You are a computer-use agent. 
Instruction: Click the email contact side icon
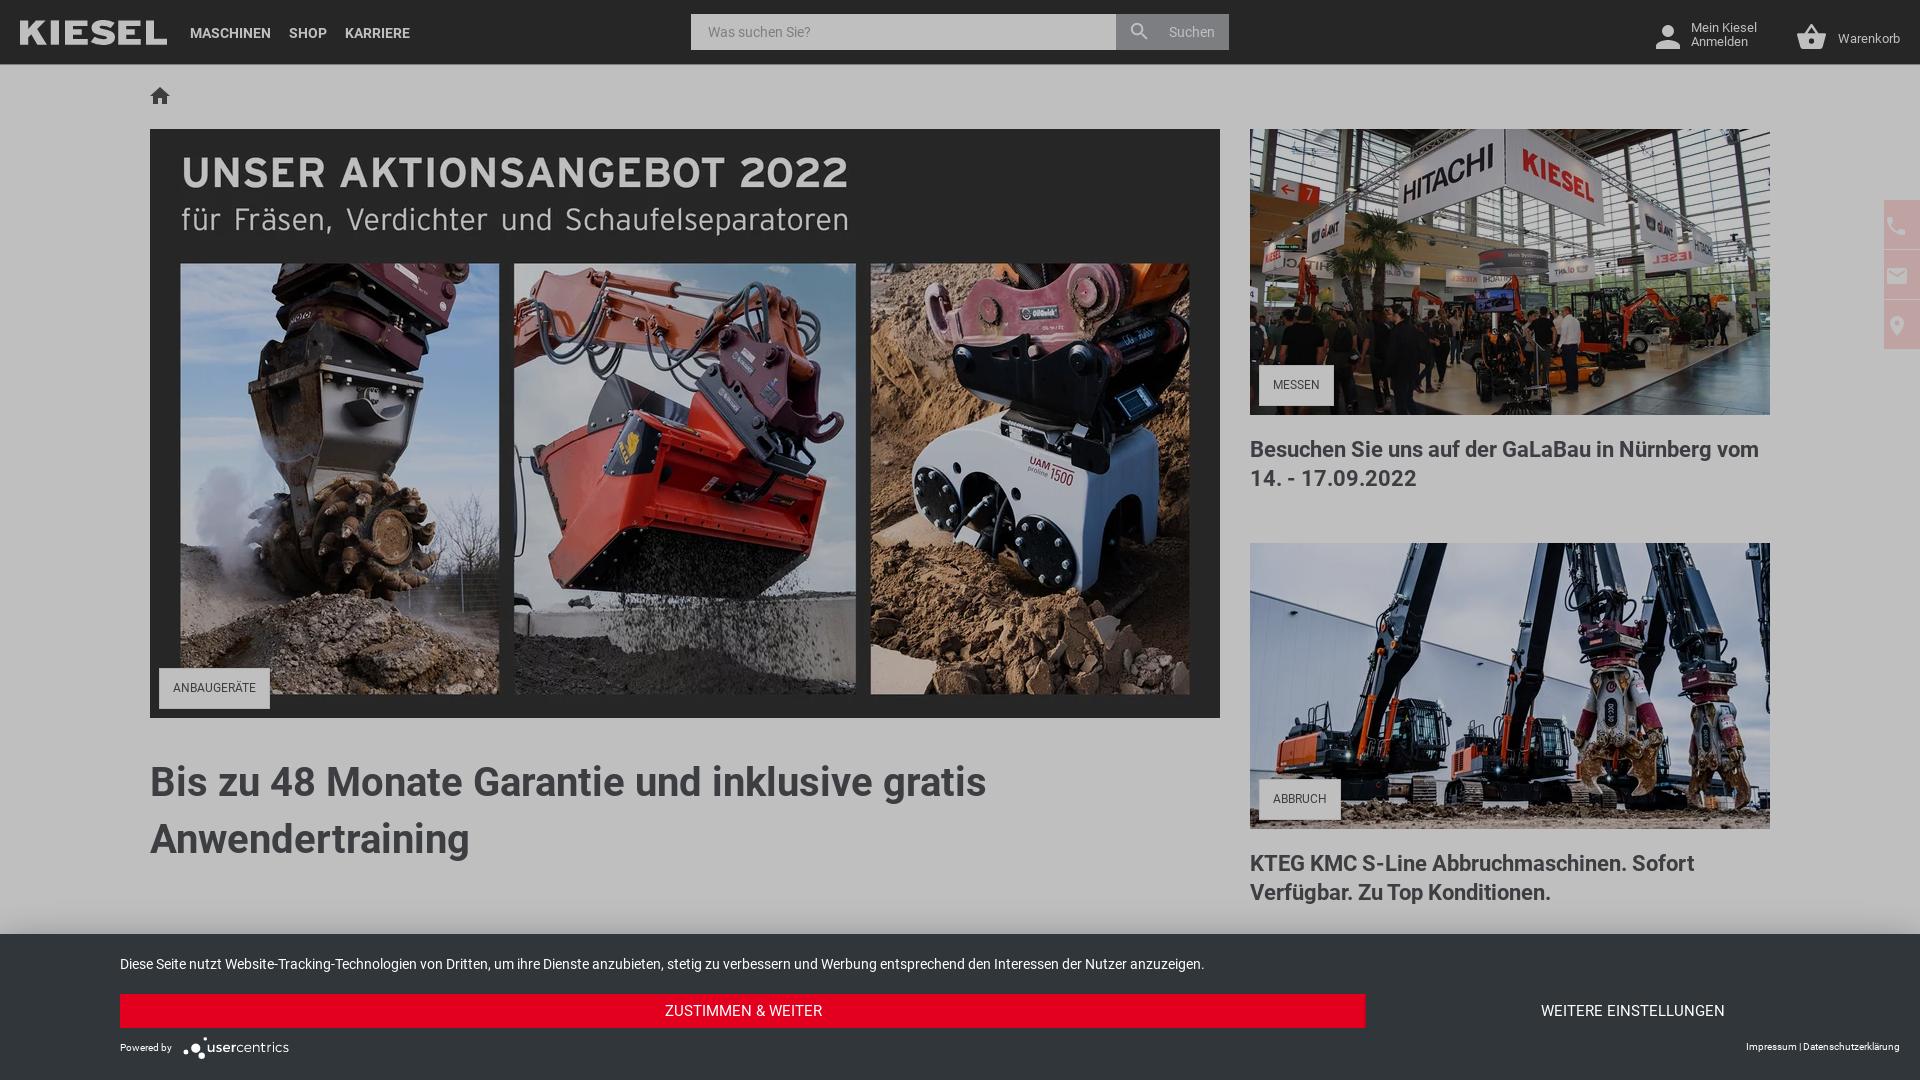pyautogui.click(x=1898, y=275)
